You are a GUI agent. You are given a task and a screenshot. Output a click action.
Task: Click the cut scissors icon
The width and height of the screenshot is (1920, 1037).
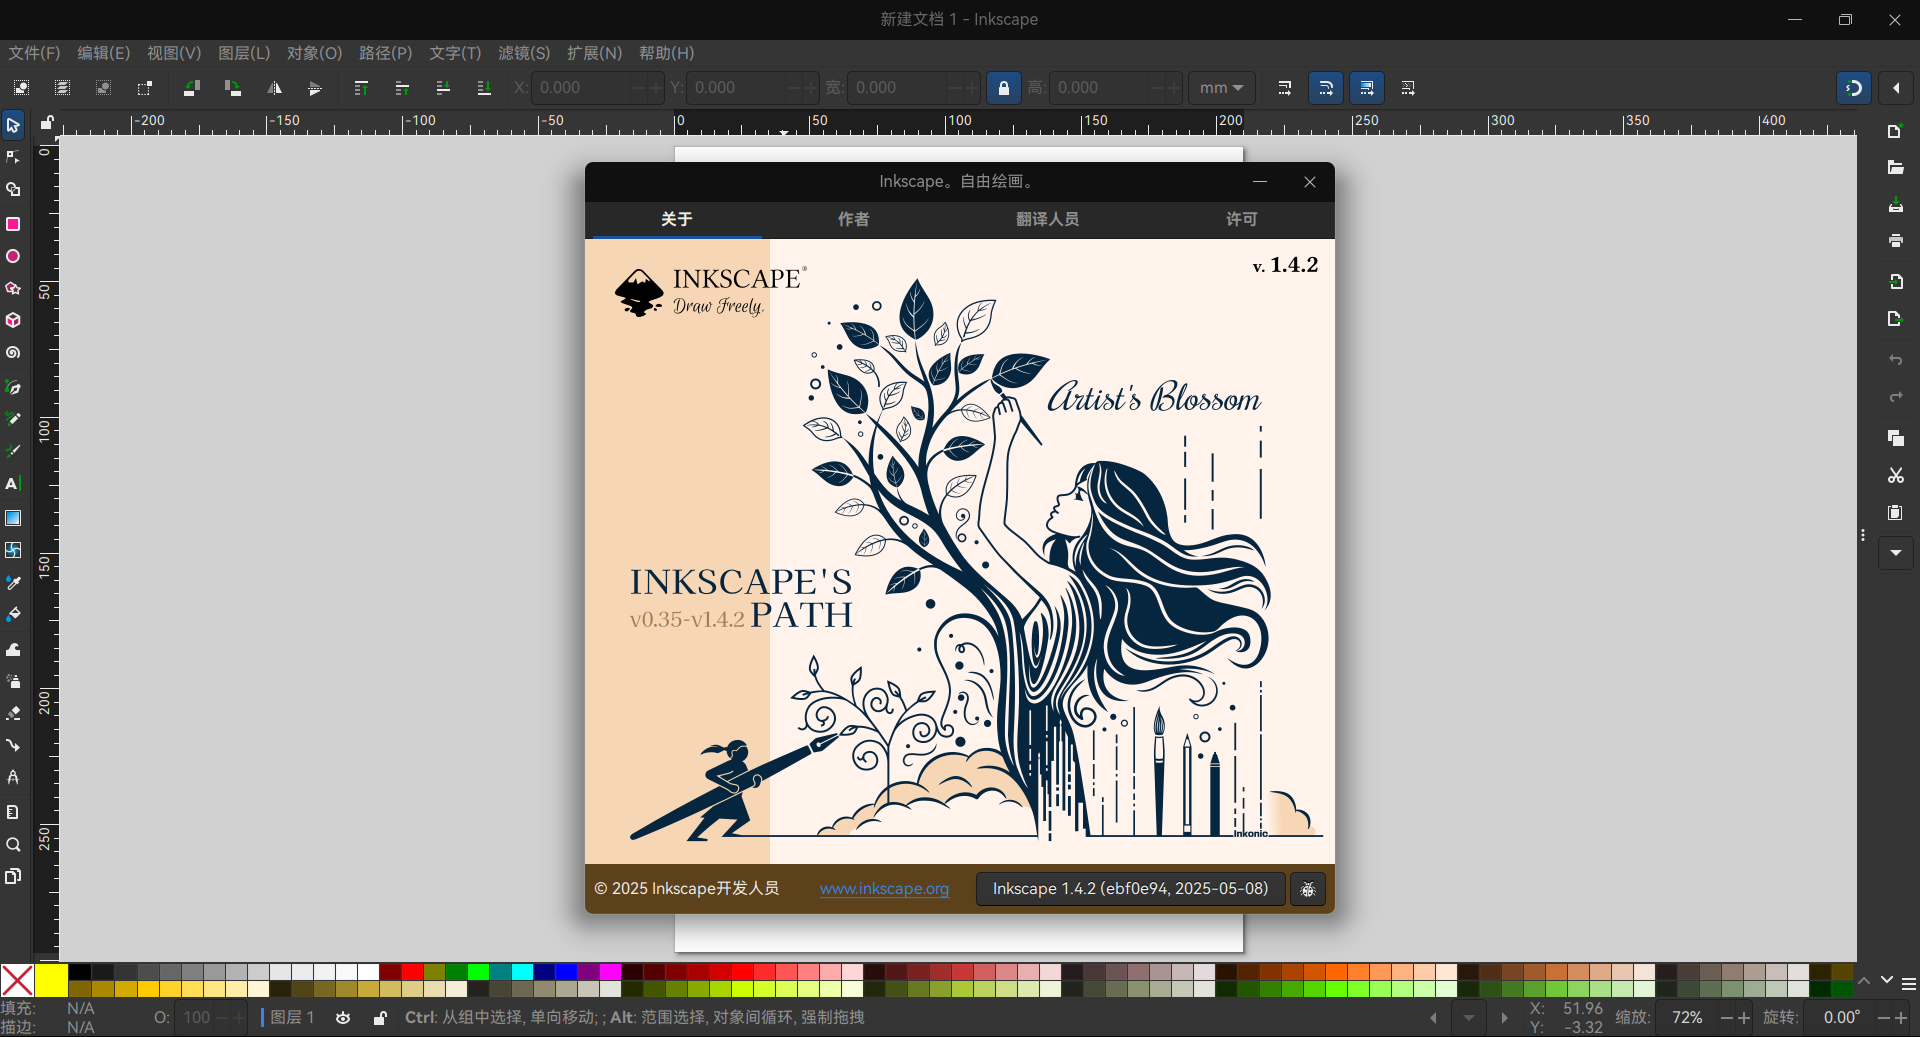(1895, 476)
